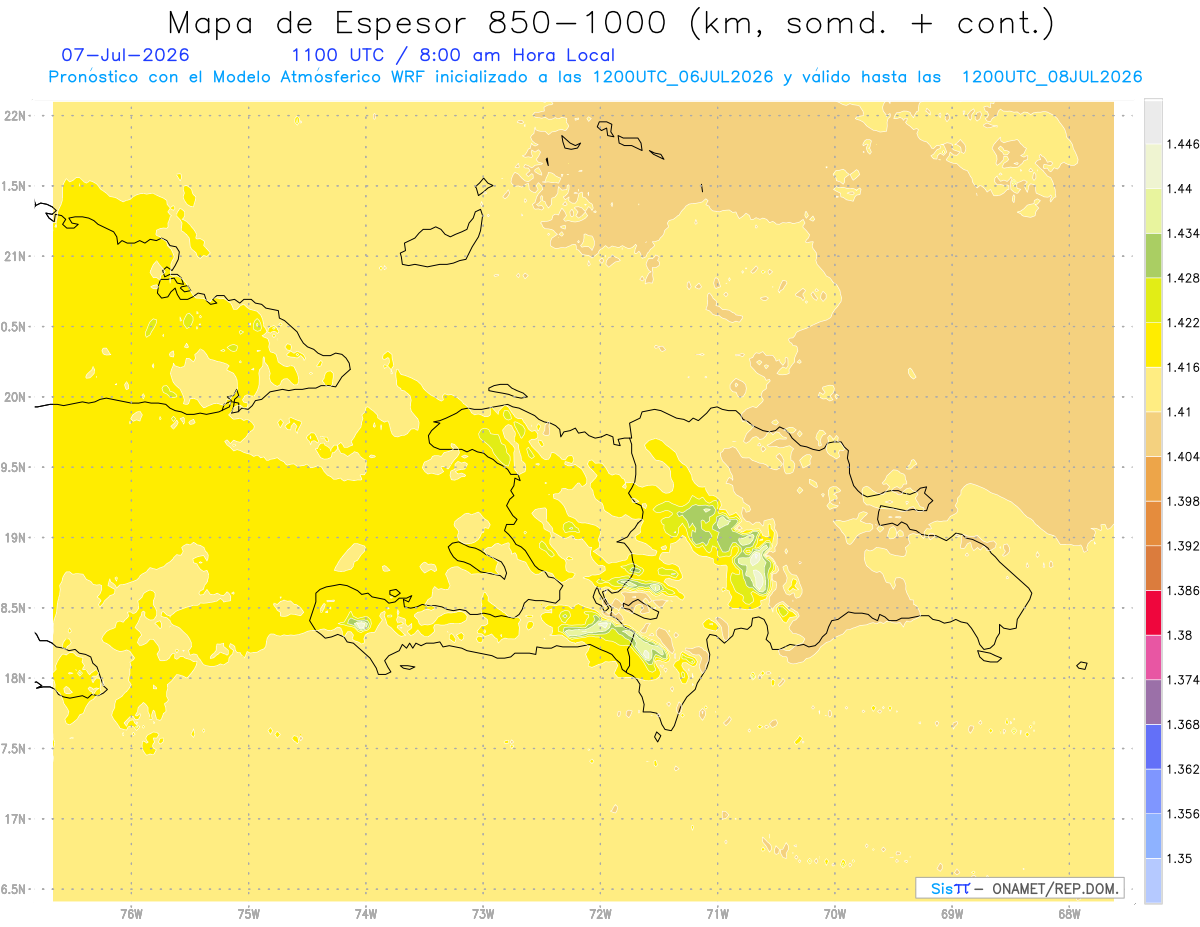Click the bright yellow segment between 1.416 and 1.422
1200x927 pixels.
(1153, 345)
